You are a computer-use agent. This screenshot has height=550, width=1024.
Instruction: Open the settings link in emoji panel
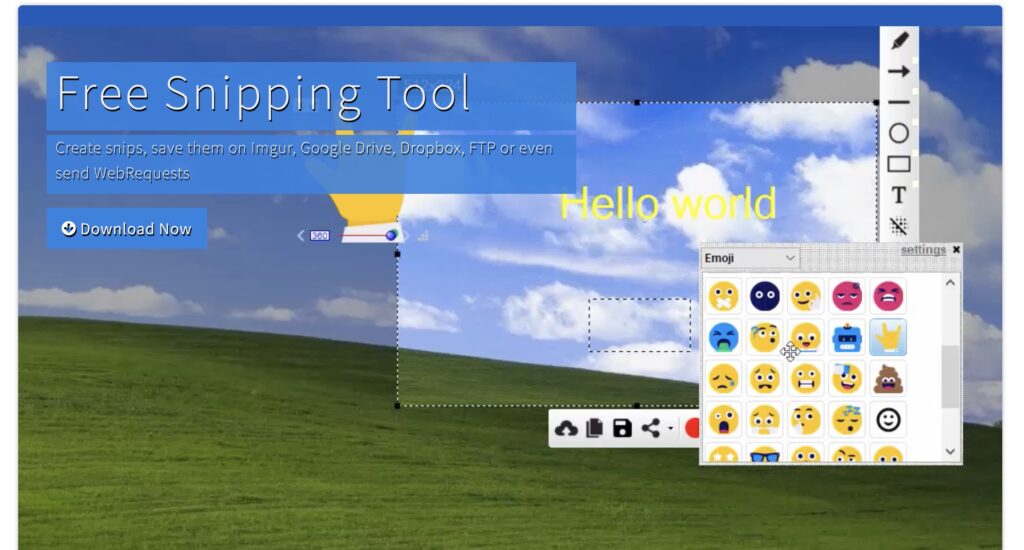pyautogui.click(x=923, y=250)
